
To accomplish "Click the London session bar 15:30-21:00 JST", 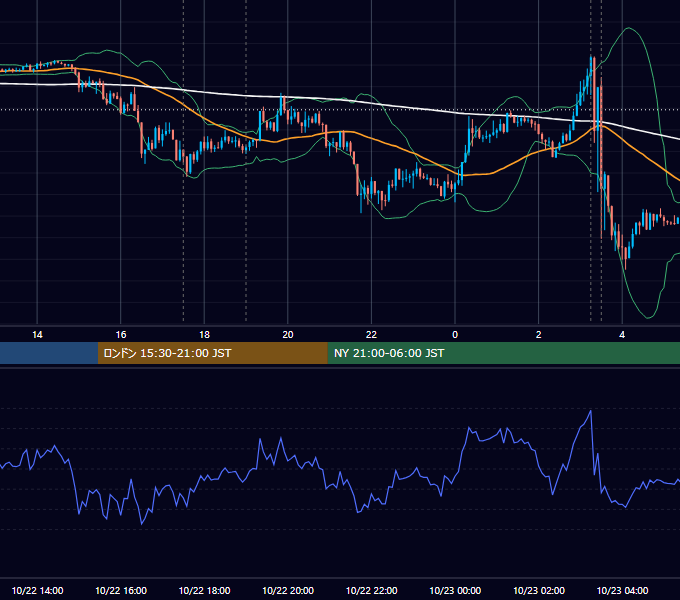I will (212, 353).
